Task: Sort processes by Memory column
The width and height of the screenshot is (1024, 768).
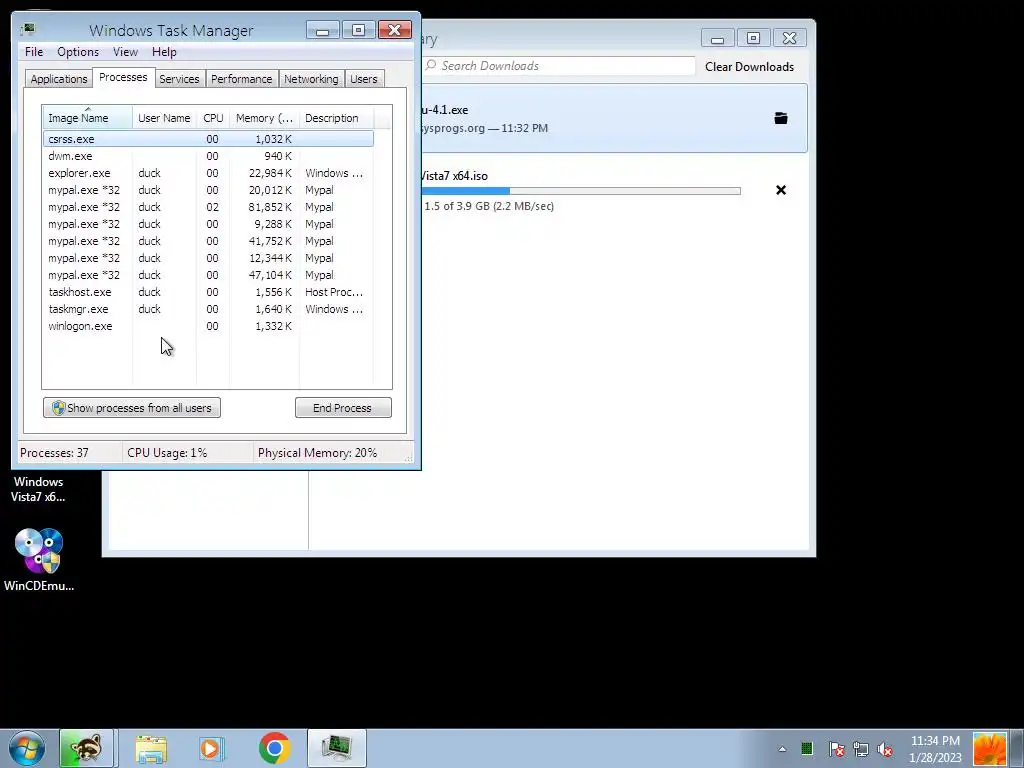Action: 264,118
